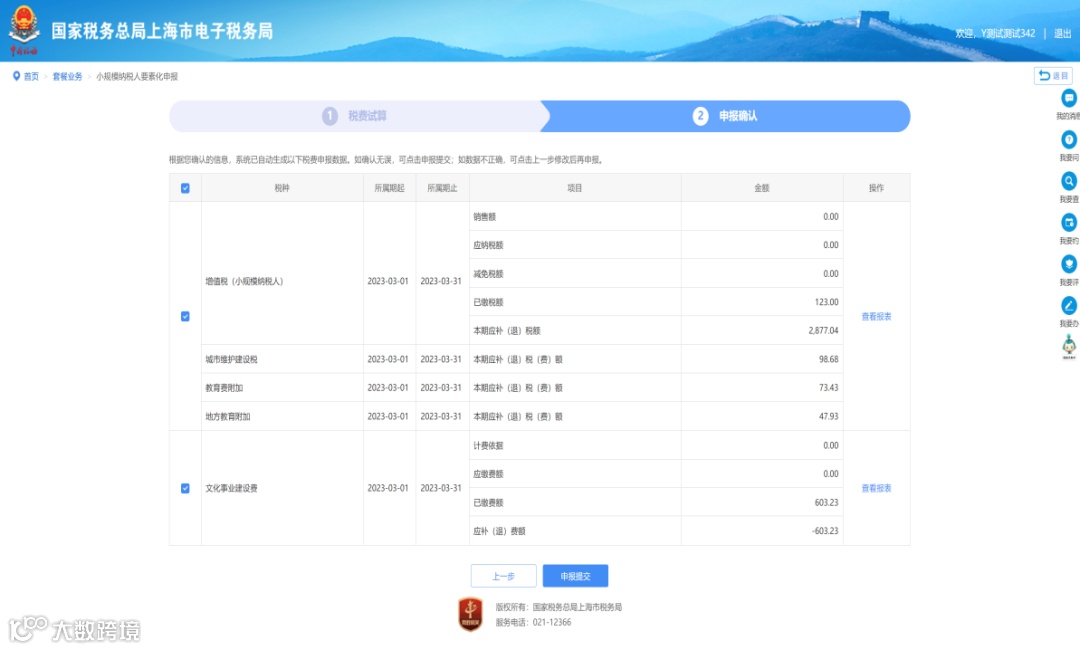Image resolution: width=1080 pixels, height=650 pixels.
Task: Click the tax bureau emblem logo
Action: [24, 30]
